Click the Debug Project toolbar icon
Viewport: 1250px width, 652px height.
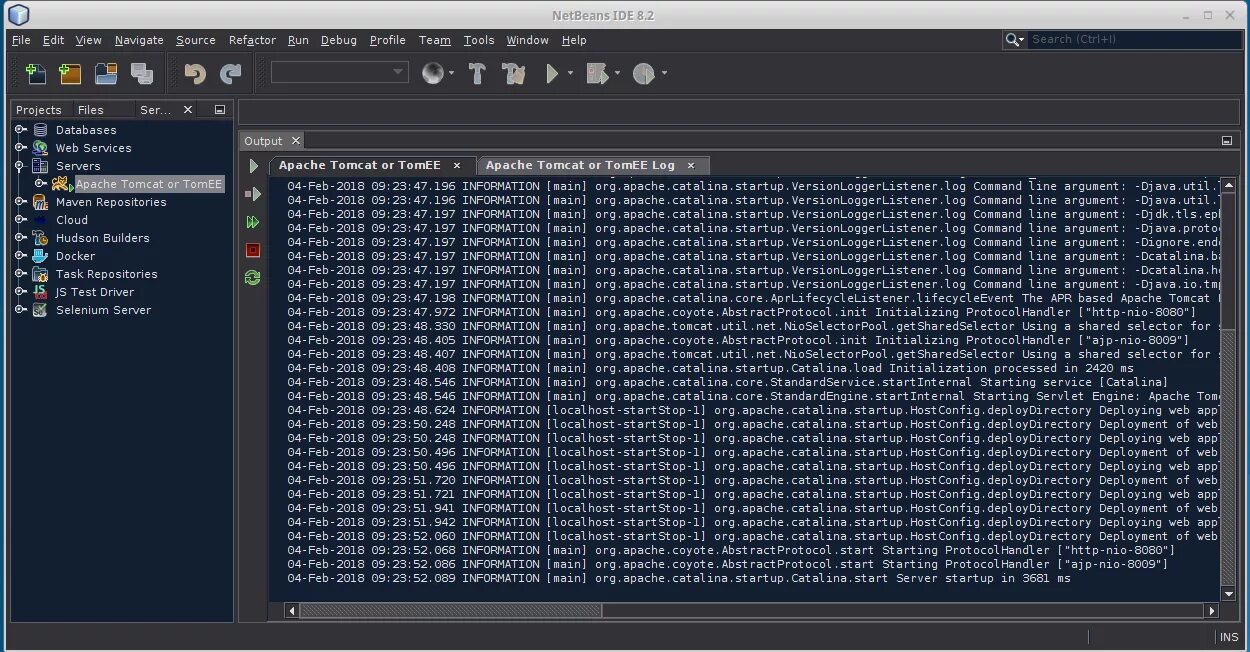(x=597, y=73)
